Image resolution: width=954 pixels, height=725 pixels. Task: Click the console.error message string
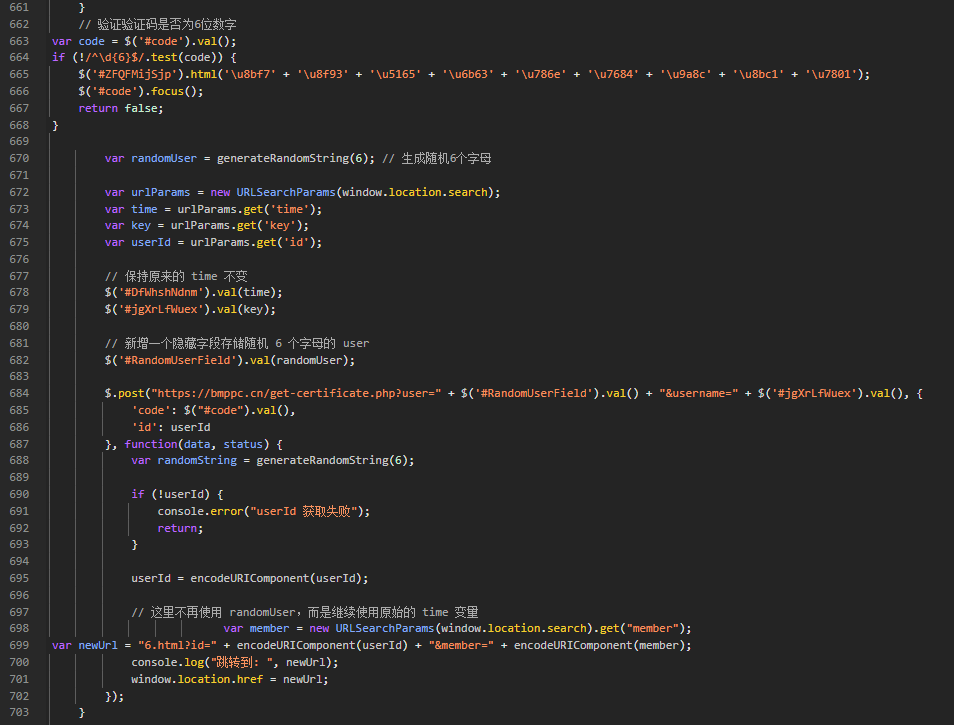click(303, 512)
